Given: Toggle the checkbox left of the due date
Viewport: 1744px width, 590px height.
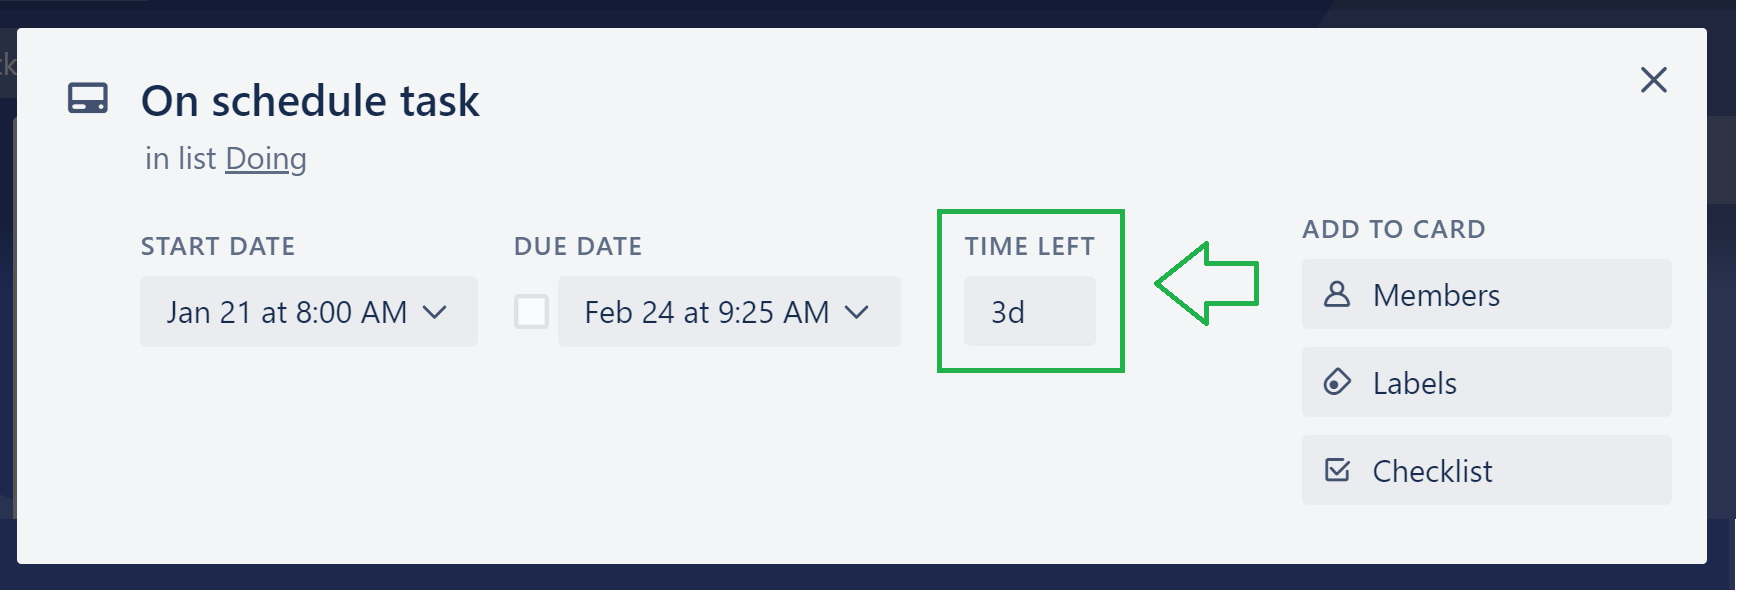Looking at the screenshot, I should coord(531,312).
